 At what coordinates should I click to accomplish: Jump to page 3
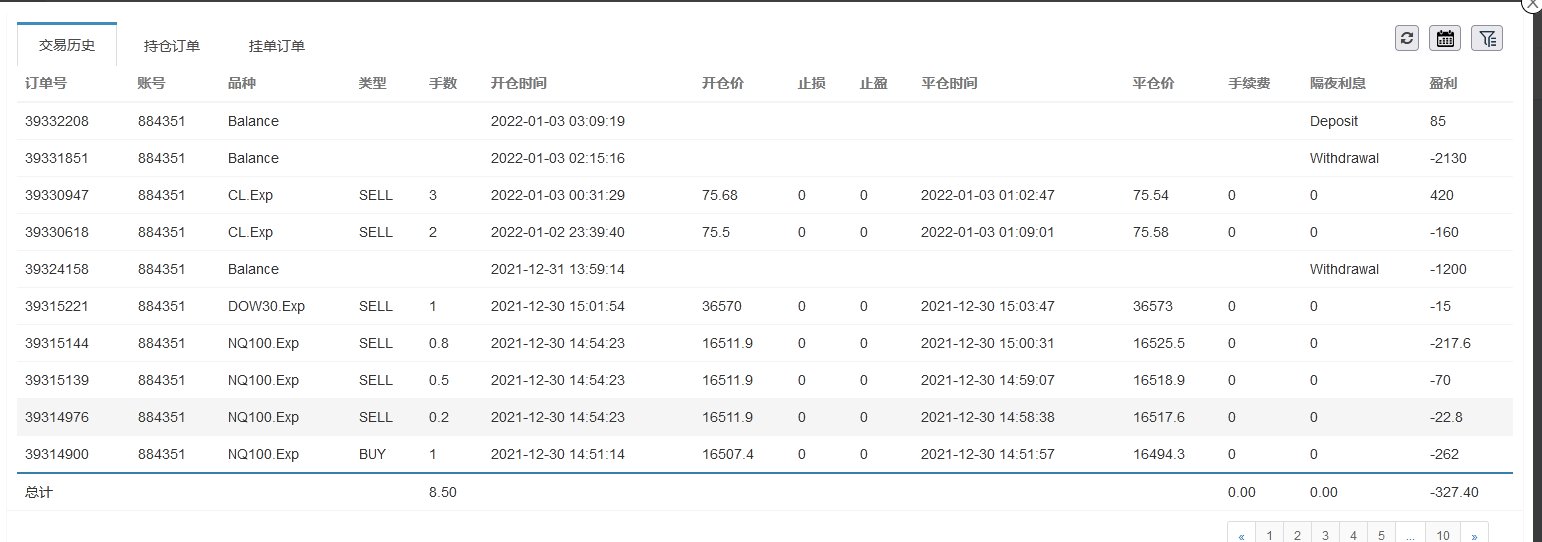coord(1325,535)
